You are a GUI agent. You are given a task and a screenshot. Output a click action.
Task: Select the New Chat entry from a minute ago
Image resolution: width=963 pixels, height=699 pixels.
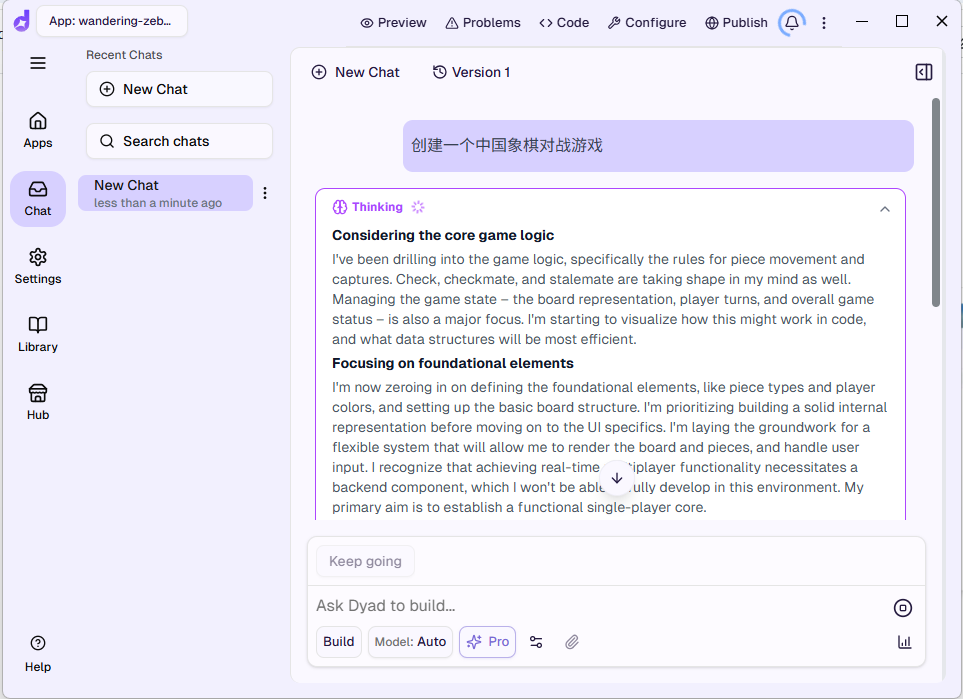coord(165,193)
